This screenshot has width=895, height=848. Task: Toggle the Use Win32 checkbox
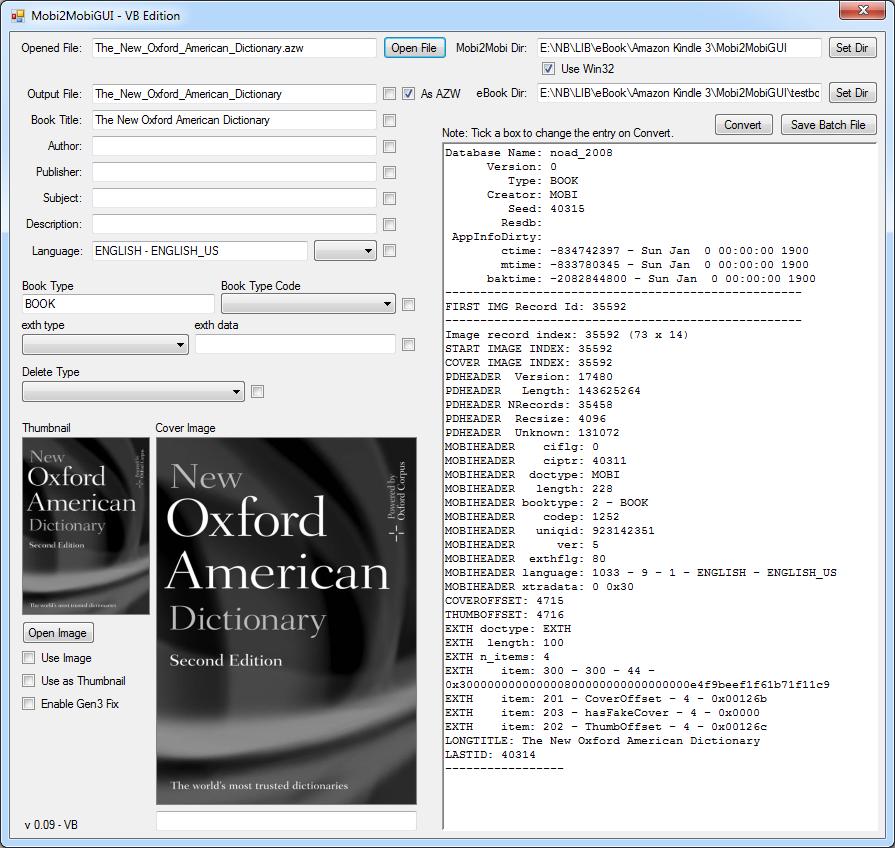click(x=548, y=69)
